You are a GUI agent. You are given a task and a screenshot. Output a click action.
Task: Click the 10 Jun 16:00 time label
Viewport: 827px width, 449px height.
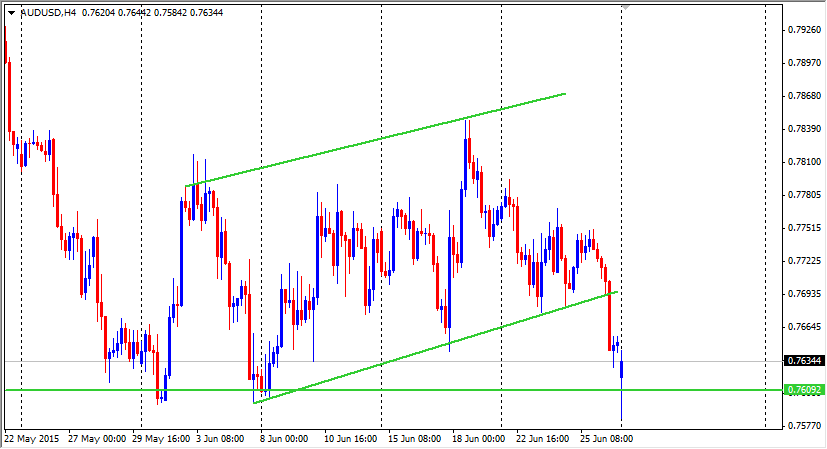[x=350, y=439]
